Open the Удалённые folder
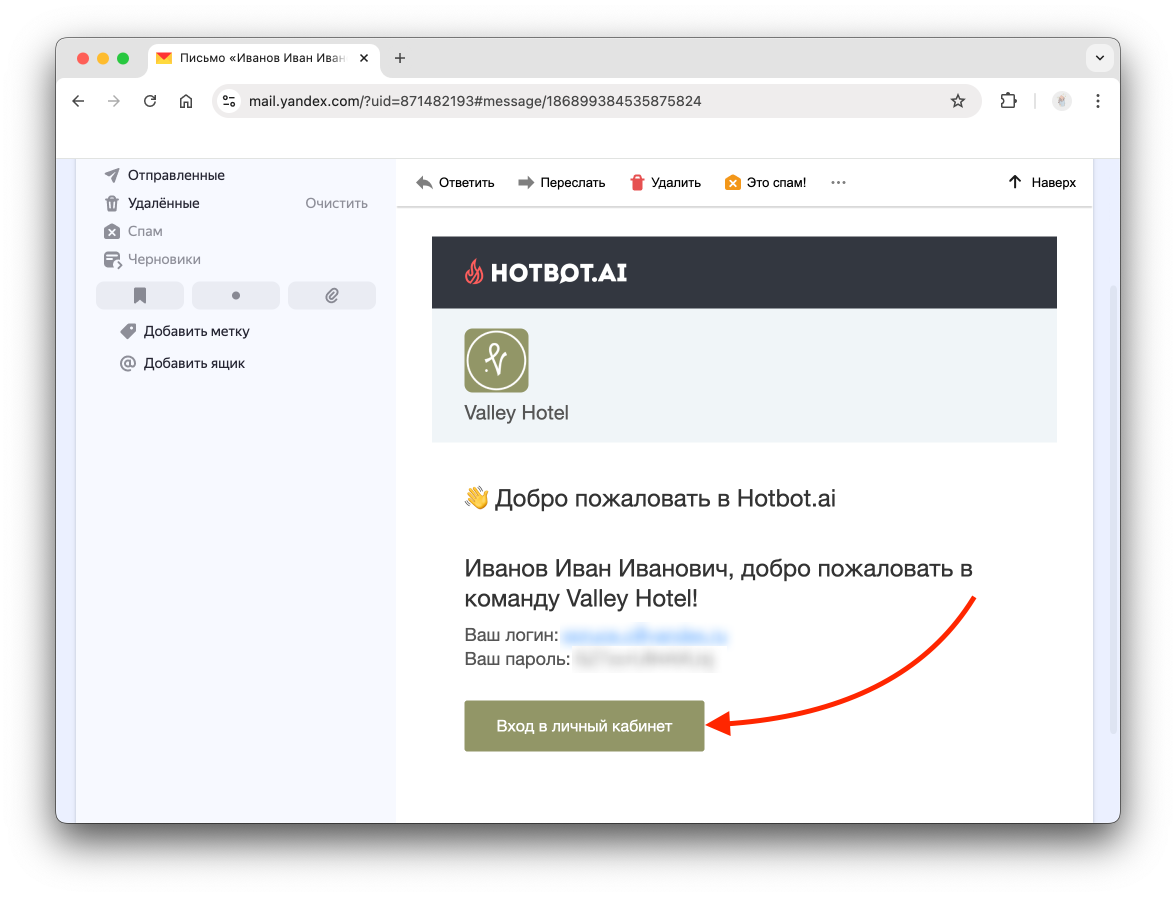Viewport: 1176px width, 897px height. pyautogui.click(x=164, y=203)
